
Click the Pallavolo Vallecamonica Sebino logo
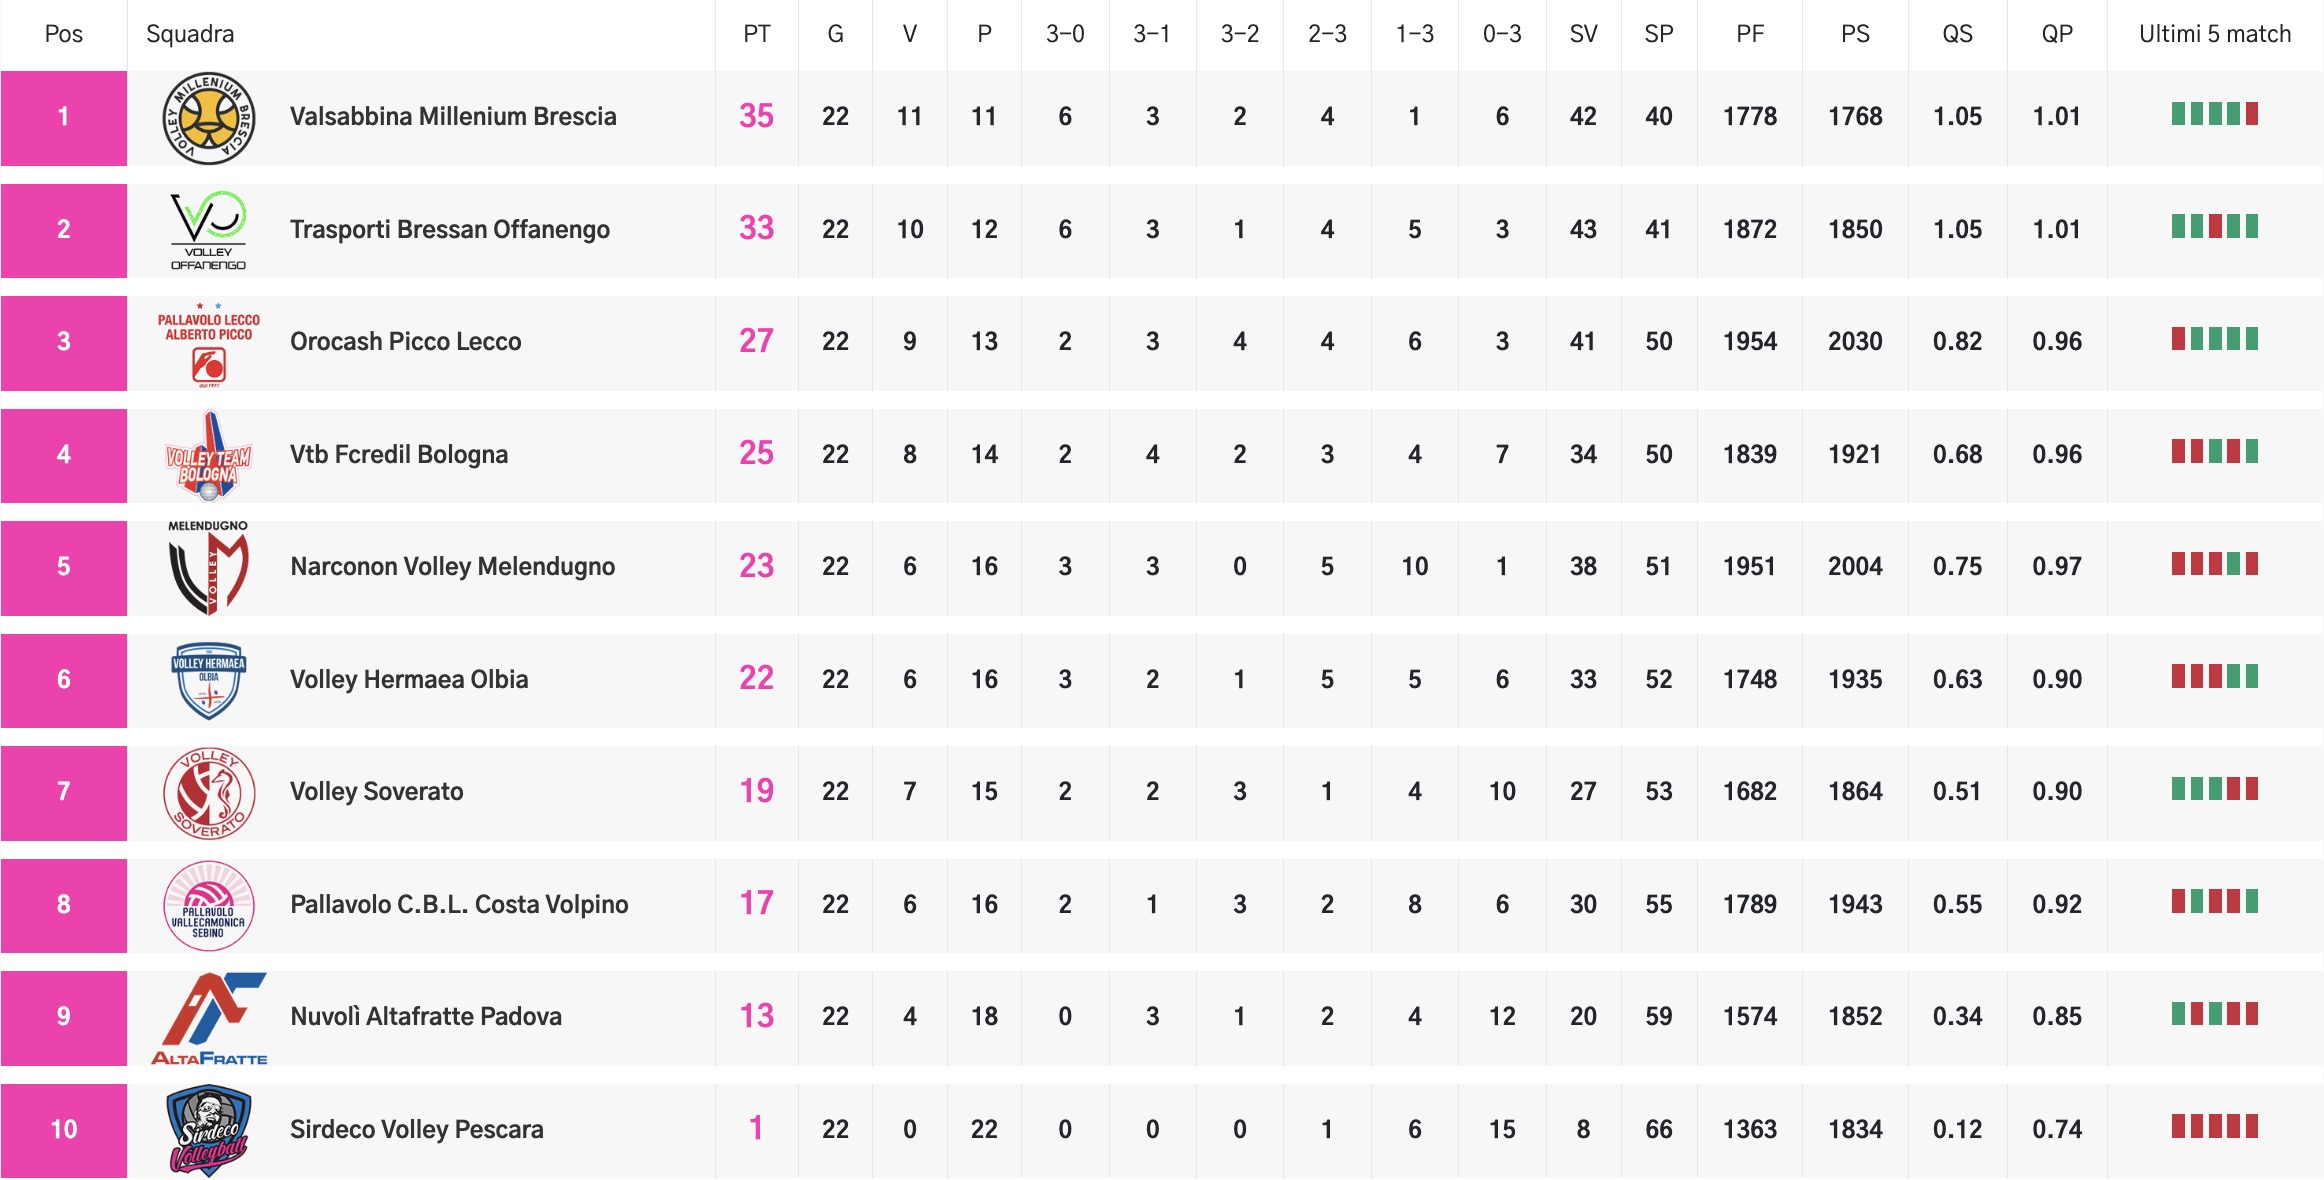208,905
